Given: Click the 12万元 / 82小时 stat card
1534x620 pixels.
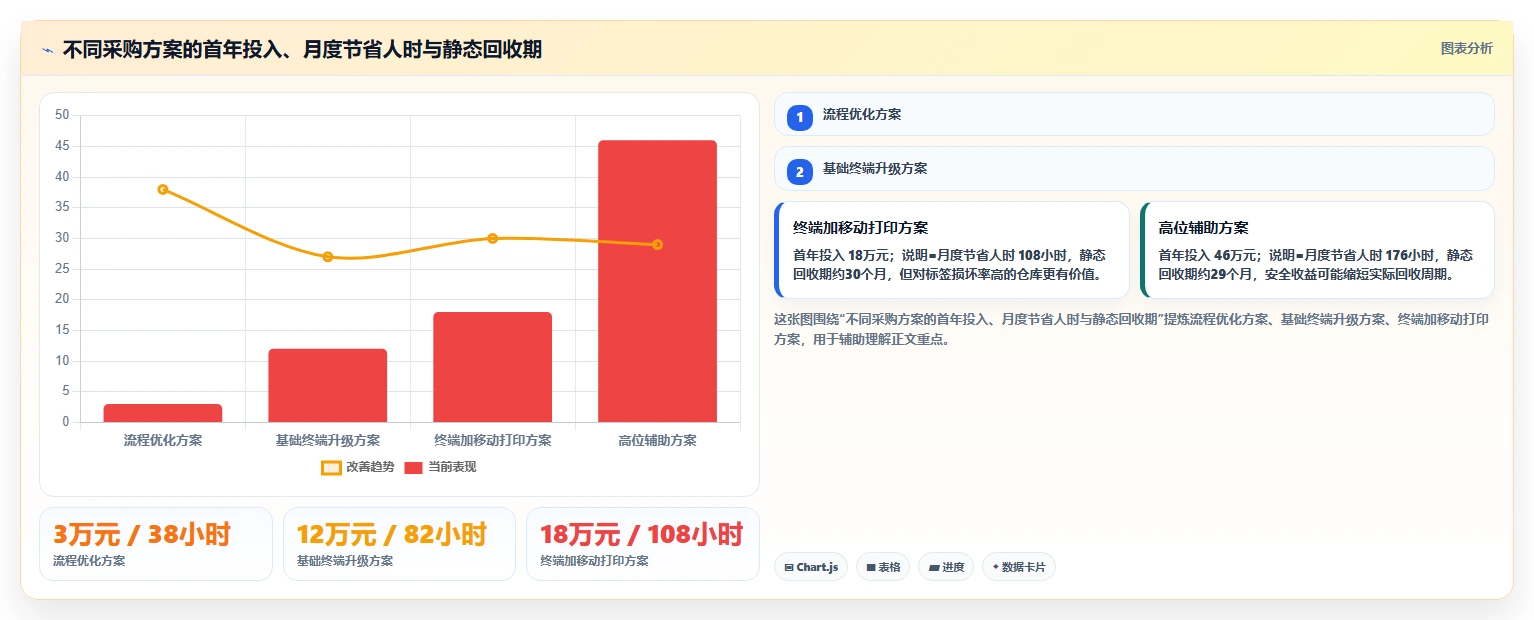Looking at the screenshot, I should click(399, 544).
